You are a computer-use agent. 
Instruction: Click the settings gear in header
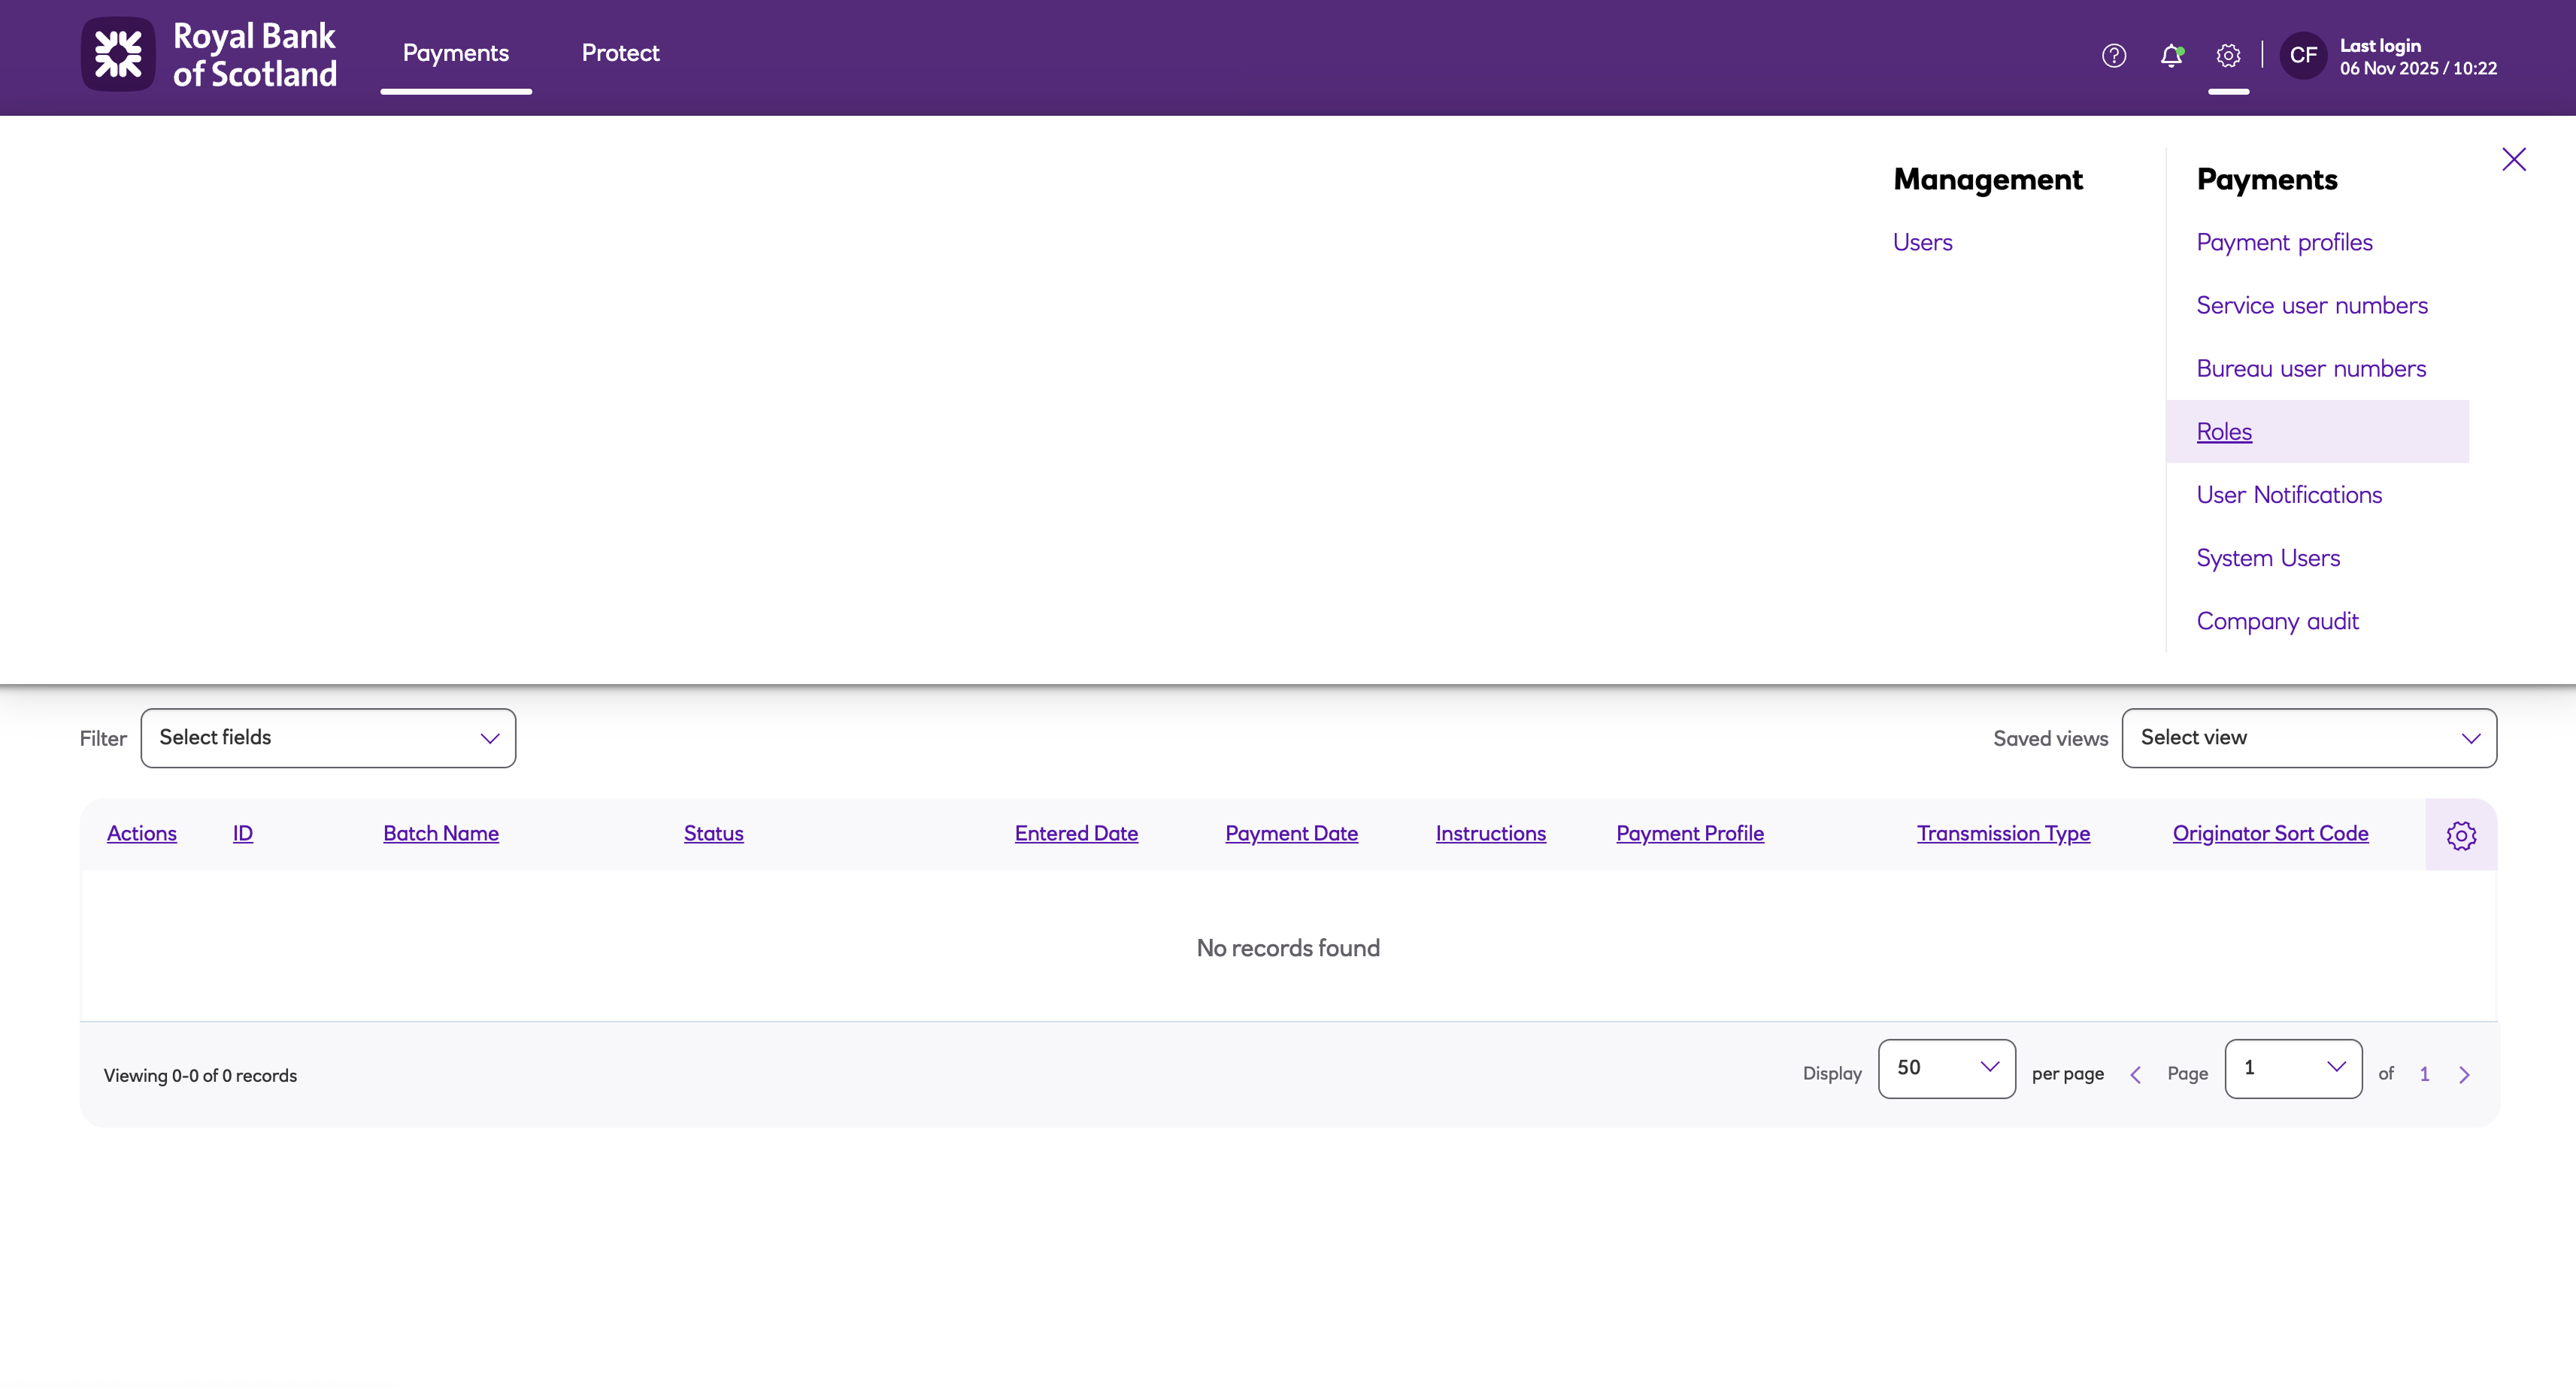(2228, 56)
